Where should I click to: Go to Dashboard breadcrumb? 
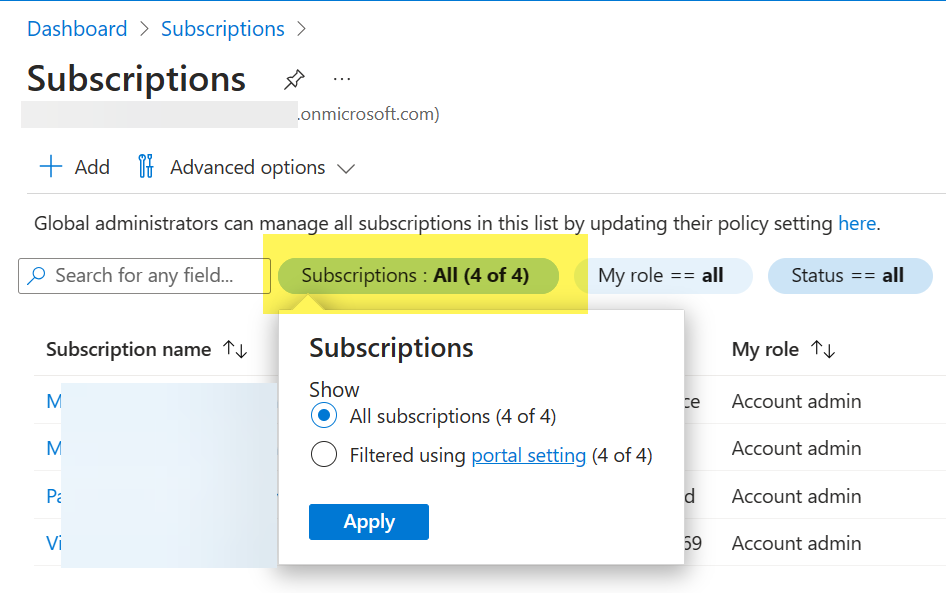coord(77,29)
